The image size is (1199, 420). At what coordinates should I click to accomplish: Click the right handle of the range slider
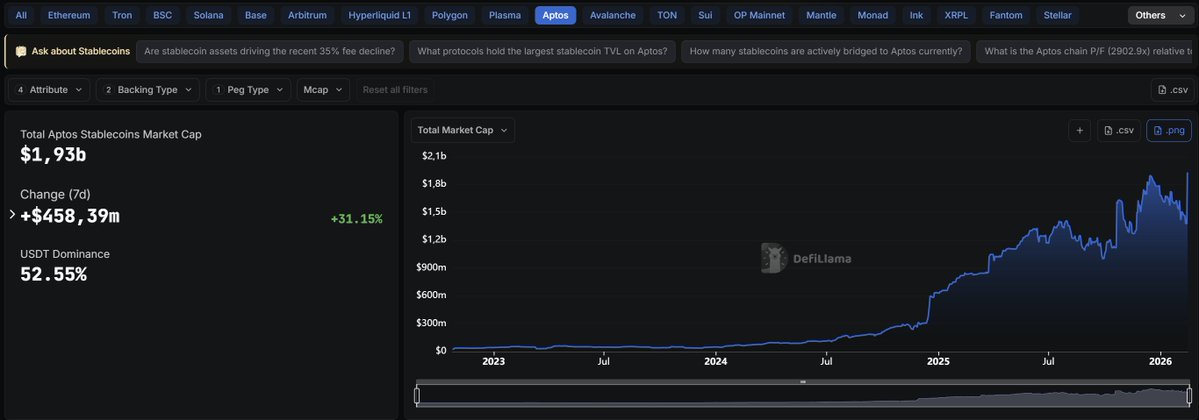(1189, 396)
